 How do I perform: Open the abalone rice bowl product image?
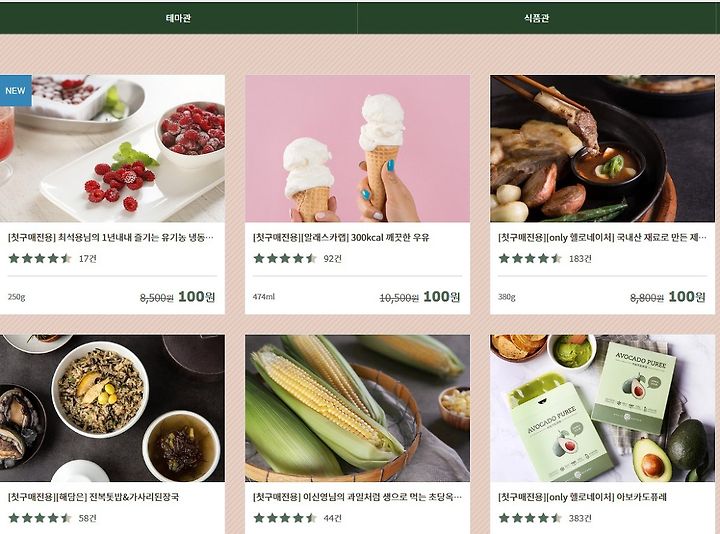tap(112, 408)
